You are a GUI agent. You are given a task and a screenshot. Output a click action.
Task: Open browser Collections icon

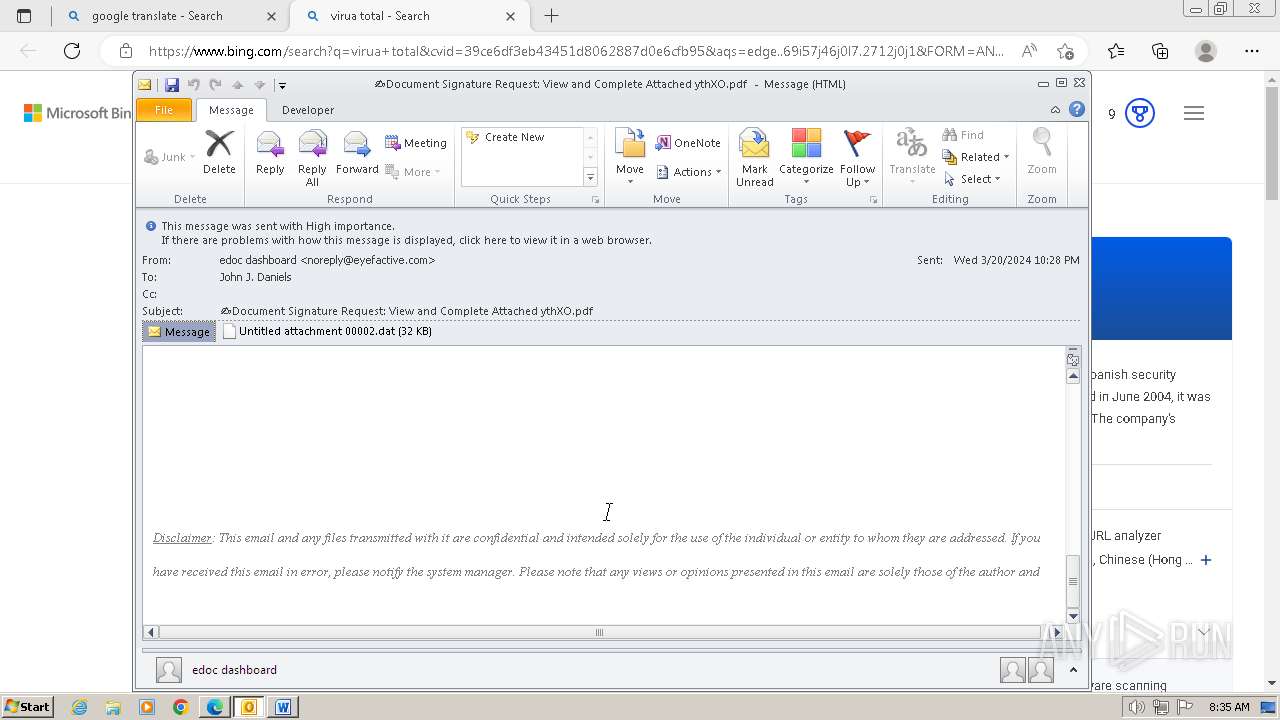(1160, 51)
